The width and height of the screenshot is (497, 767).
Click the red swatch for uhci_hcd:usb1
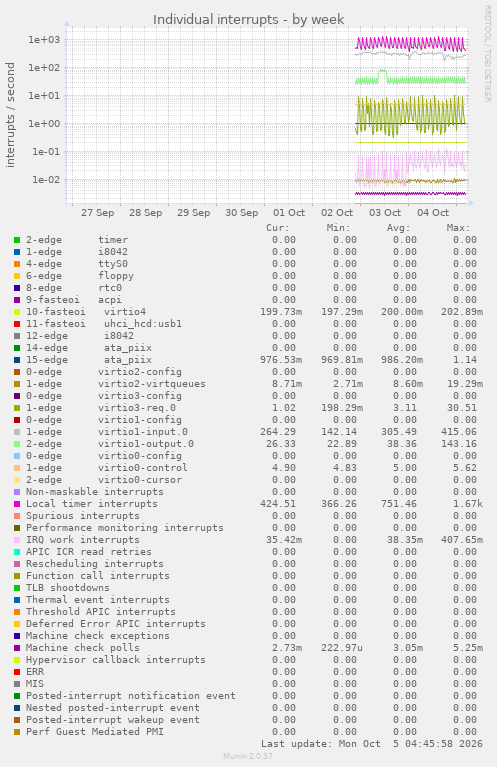pos(17,324)
